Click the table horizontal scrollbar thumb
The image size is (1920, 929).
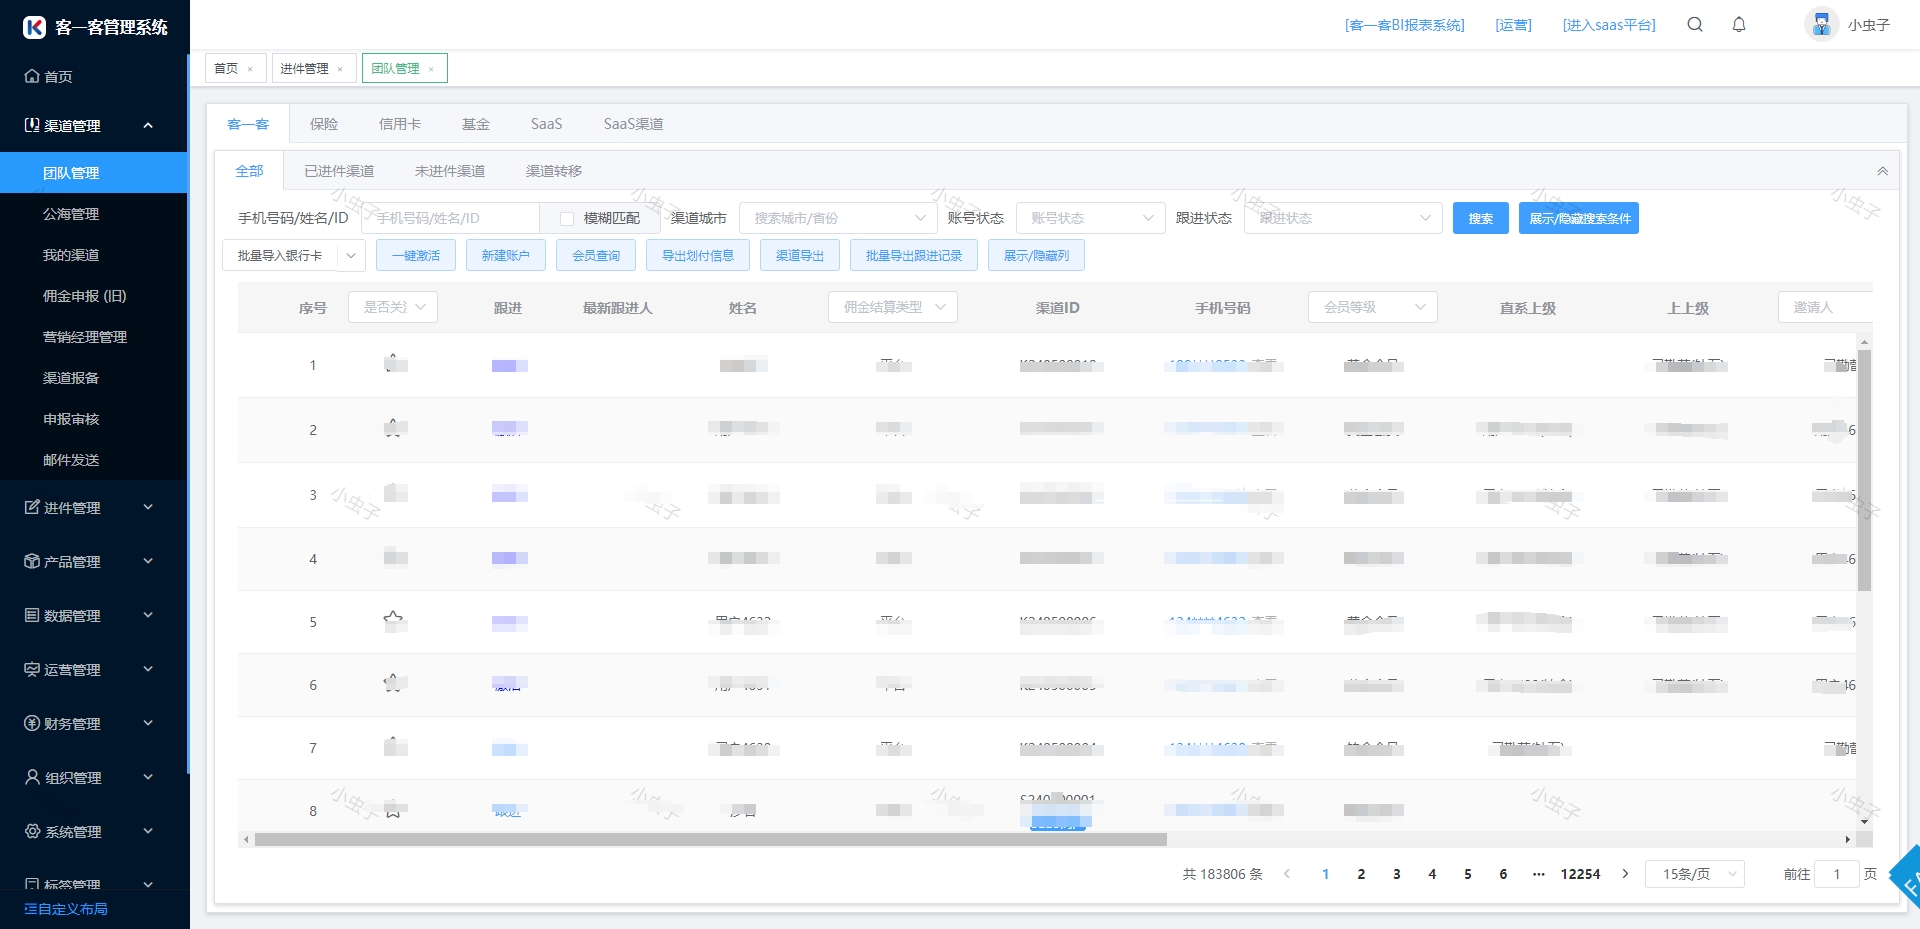coord(710,840)
